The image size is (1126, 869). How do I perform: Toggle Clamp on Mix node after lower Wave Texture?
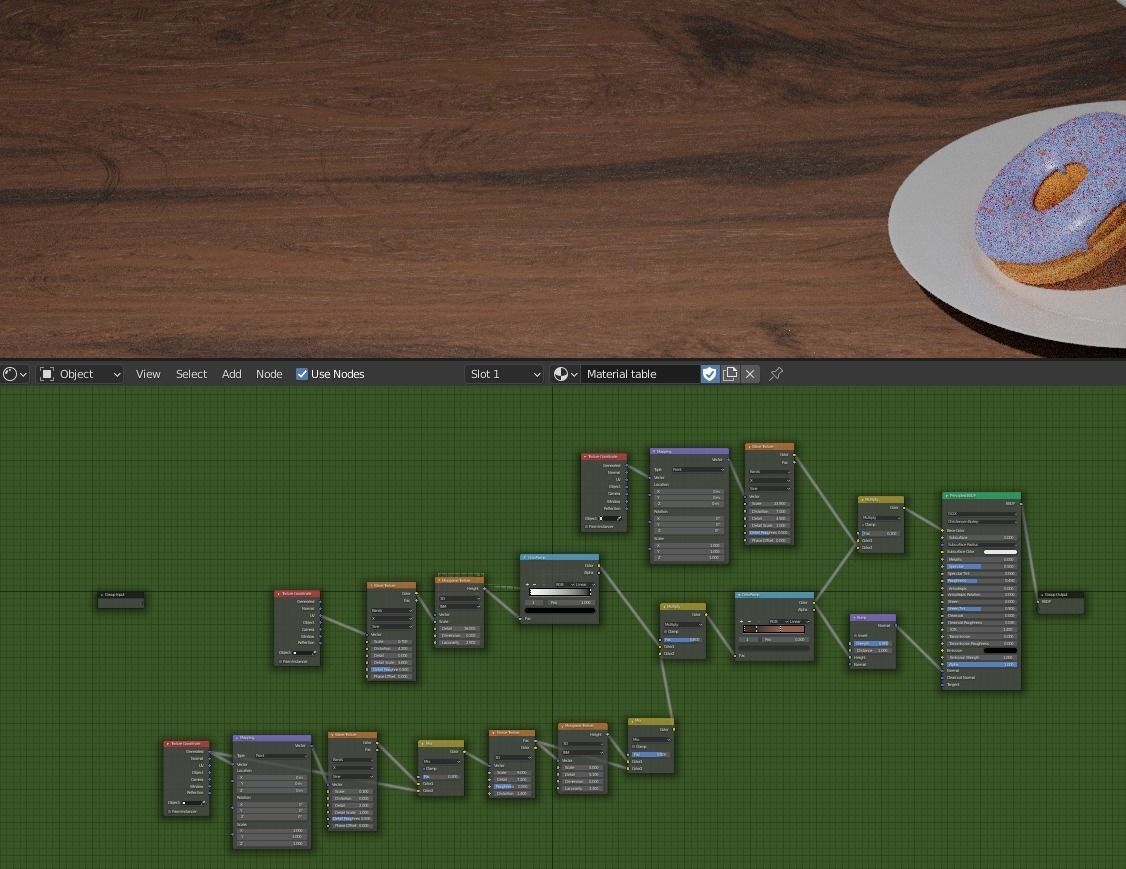click(424, 769)
